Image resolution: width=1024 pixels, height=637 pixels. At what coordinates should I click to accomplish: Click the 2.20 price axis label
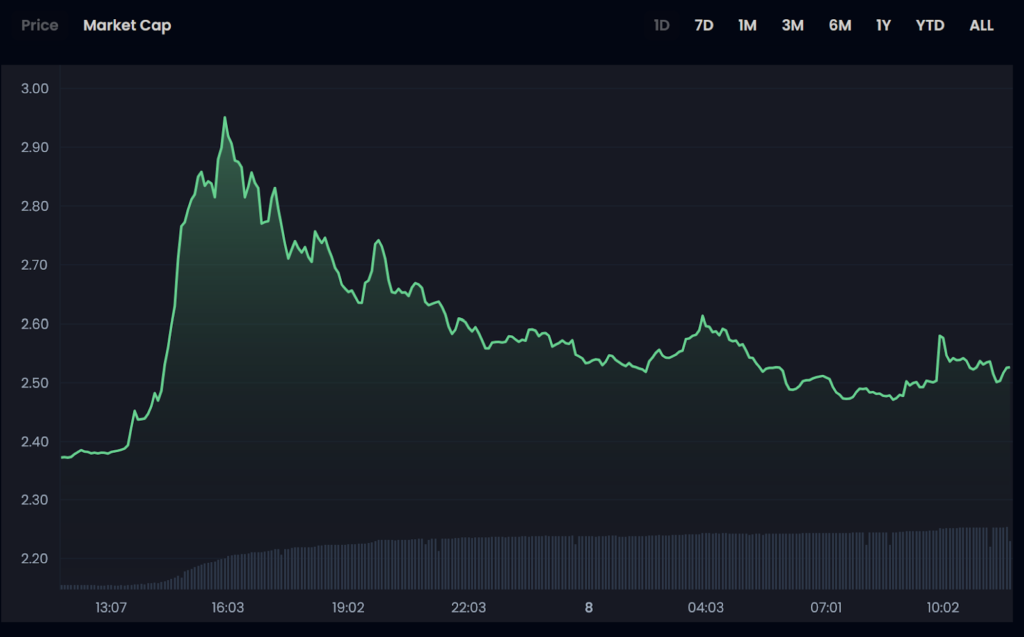pos(35,559)
